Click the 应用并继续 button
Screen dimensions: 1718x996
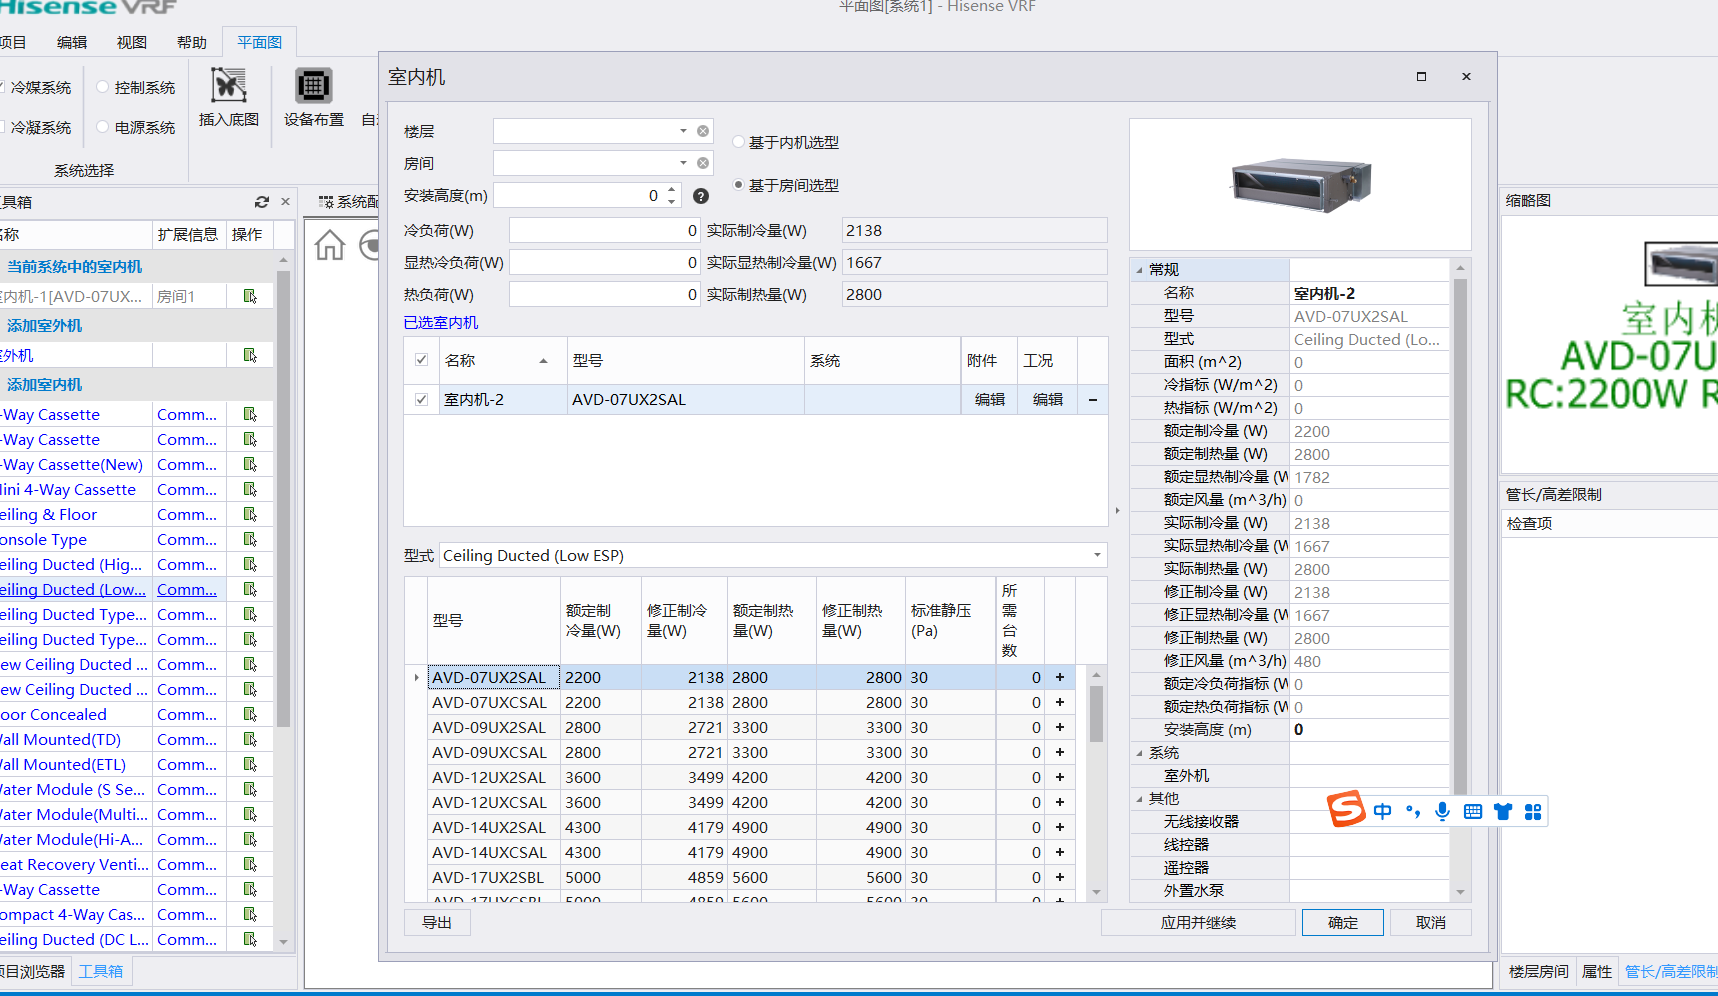pyautogui.click(x=1198, y=922)
